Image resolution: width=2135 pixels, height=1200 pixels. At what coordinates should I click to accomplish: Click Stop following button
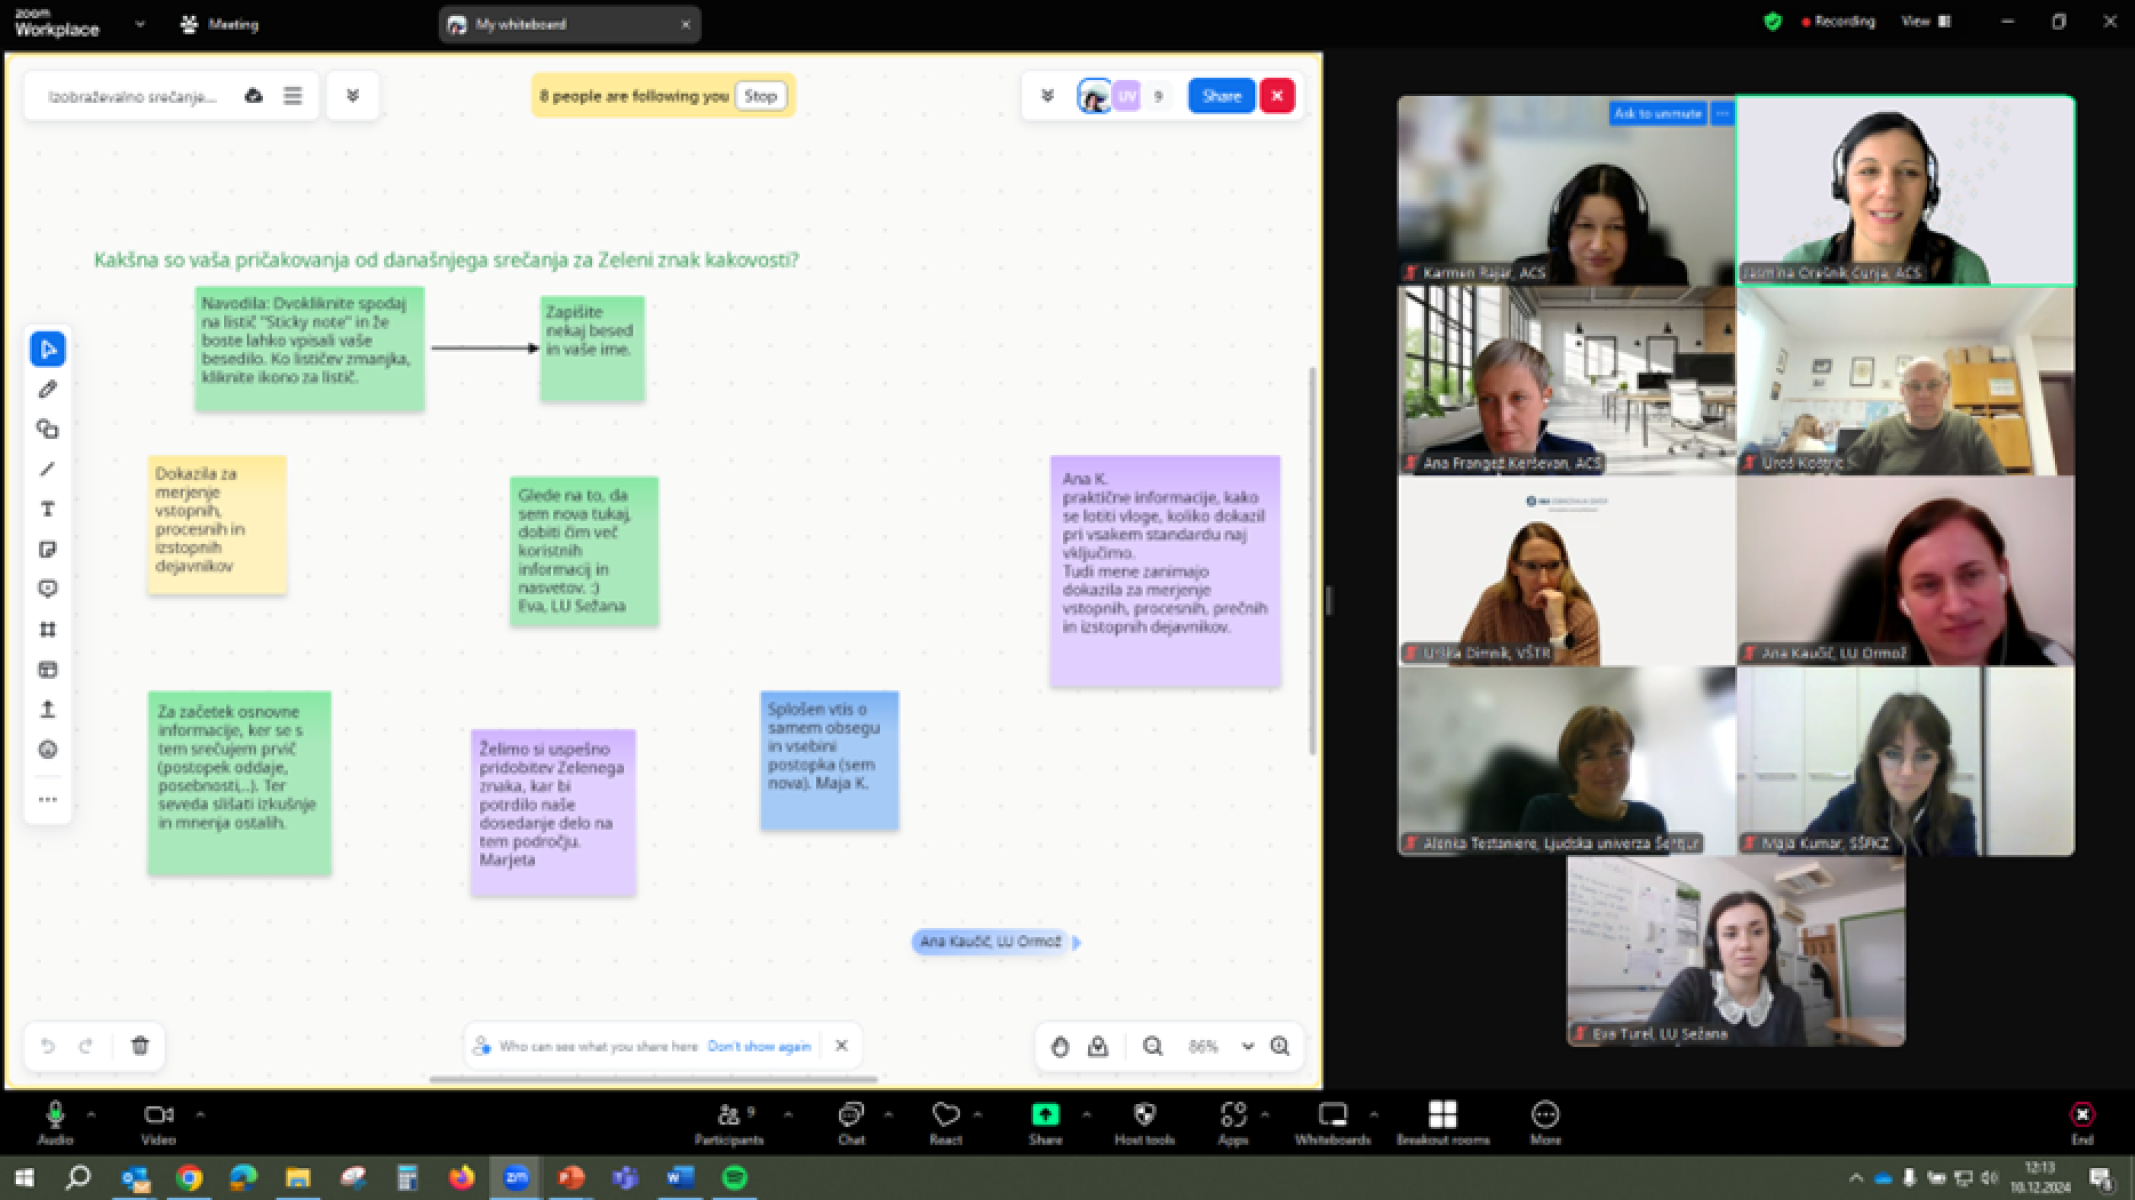coord(761,96)
